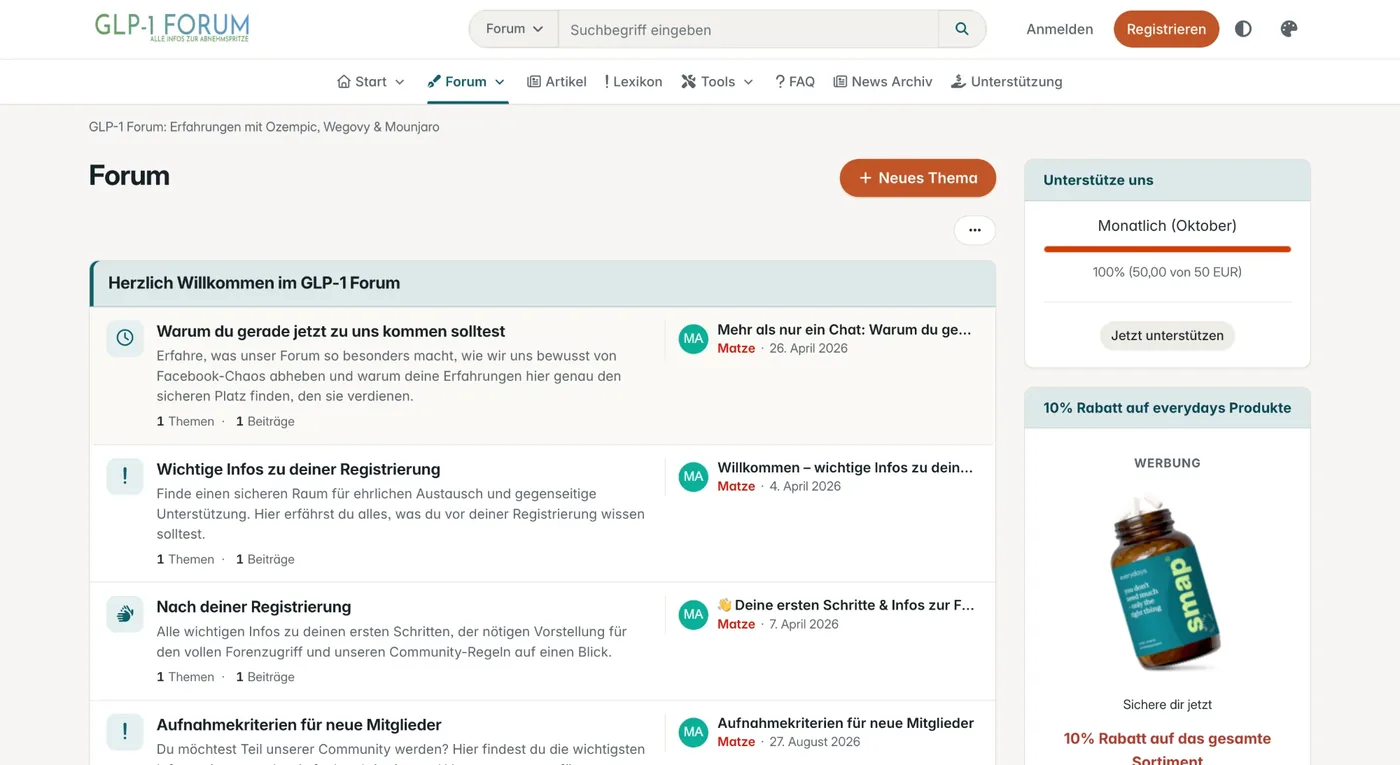Click the magnifier search button
Viewport: 1400px width, 765px height.
point(962,29)
